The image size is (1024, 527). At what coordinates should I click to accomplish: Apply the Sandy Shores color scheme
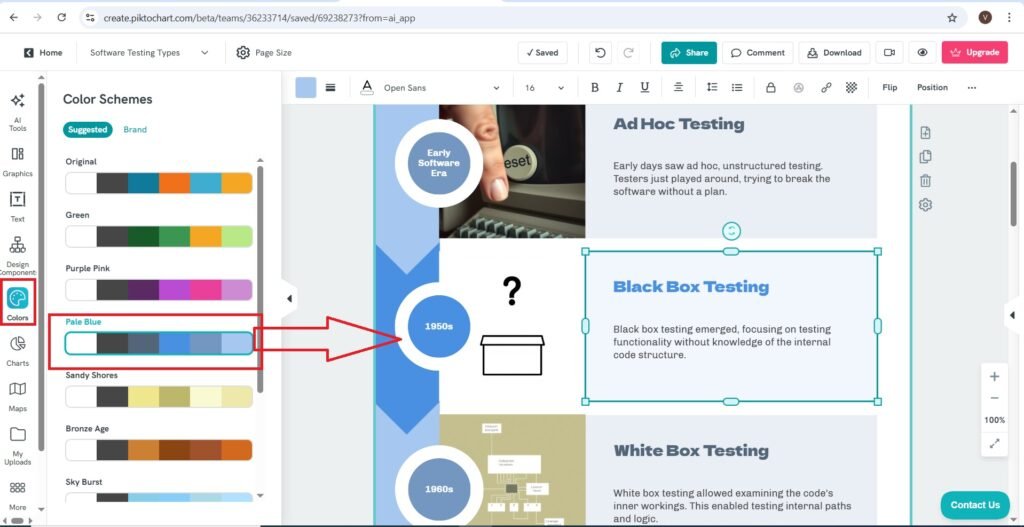[x=159, y=396]
